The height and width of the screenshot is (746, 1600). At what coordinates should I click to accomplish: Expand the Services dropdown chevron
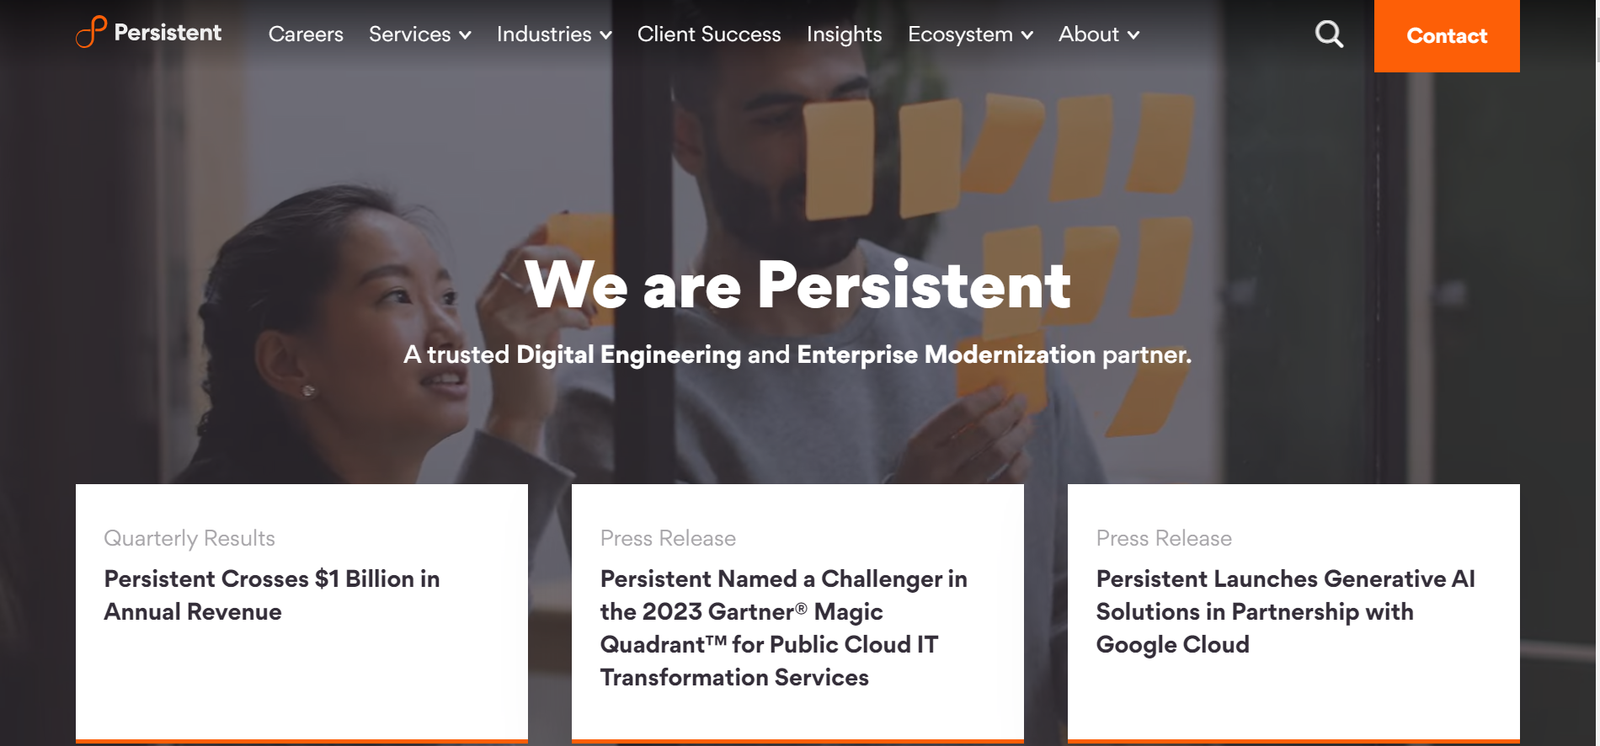click(x=465, y=35)
